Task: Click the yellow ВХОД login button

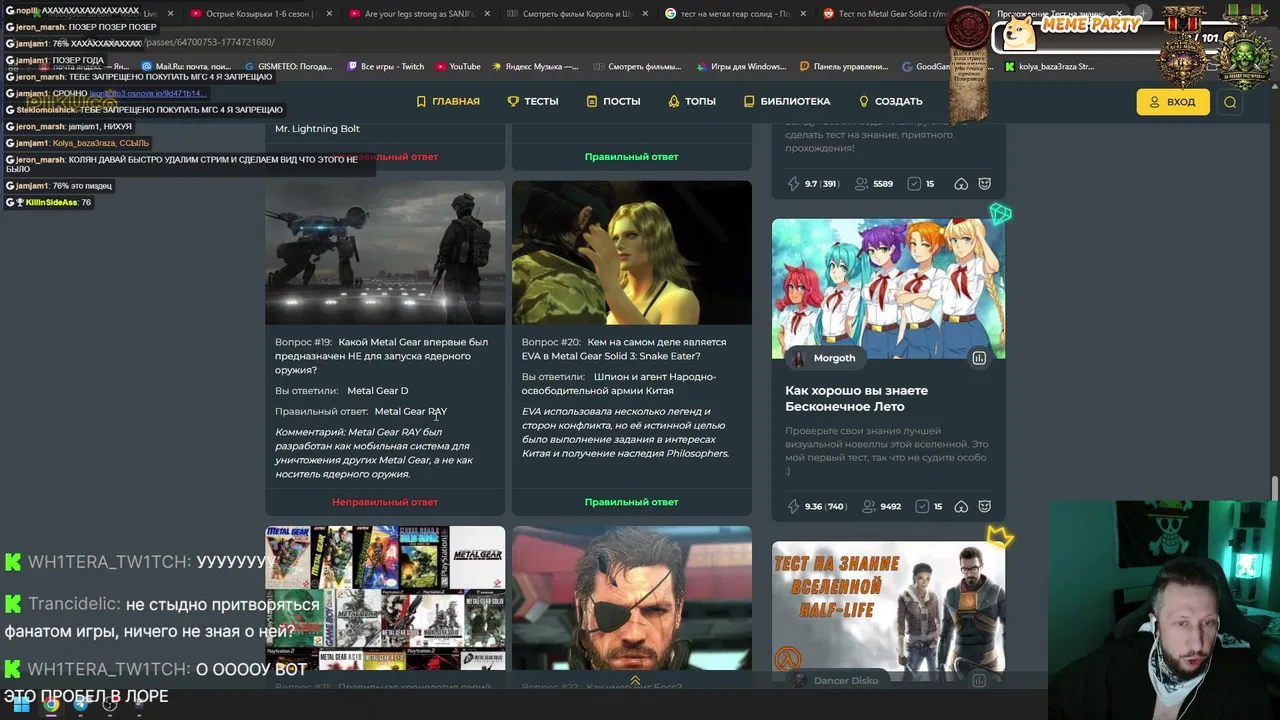Action: (x=1172, y=102)
